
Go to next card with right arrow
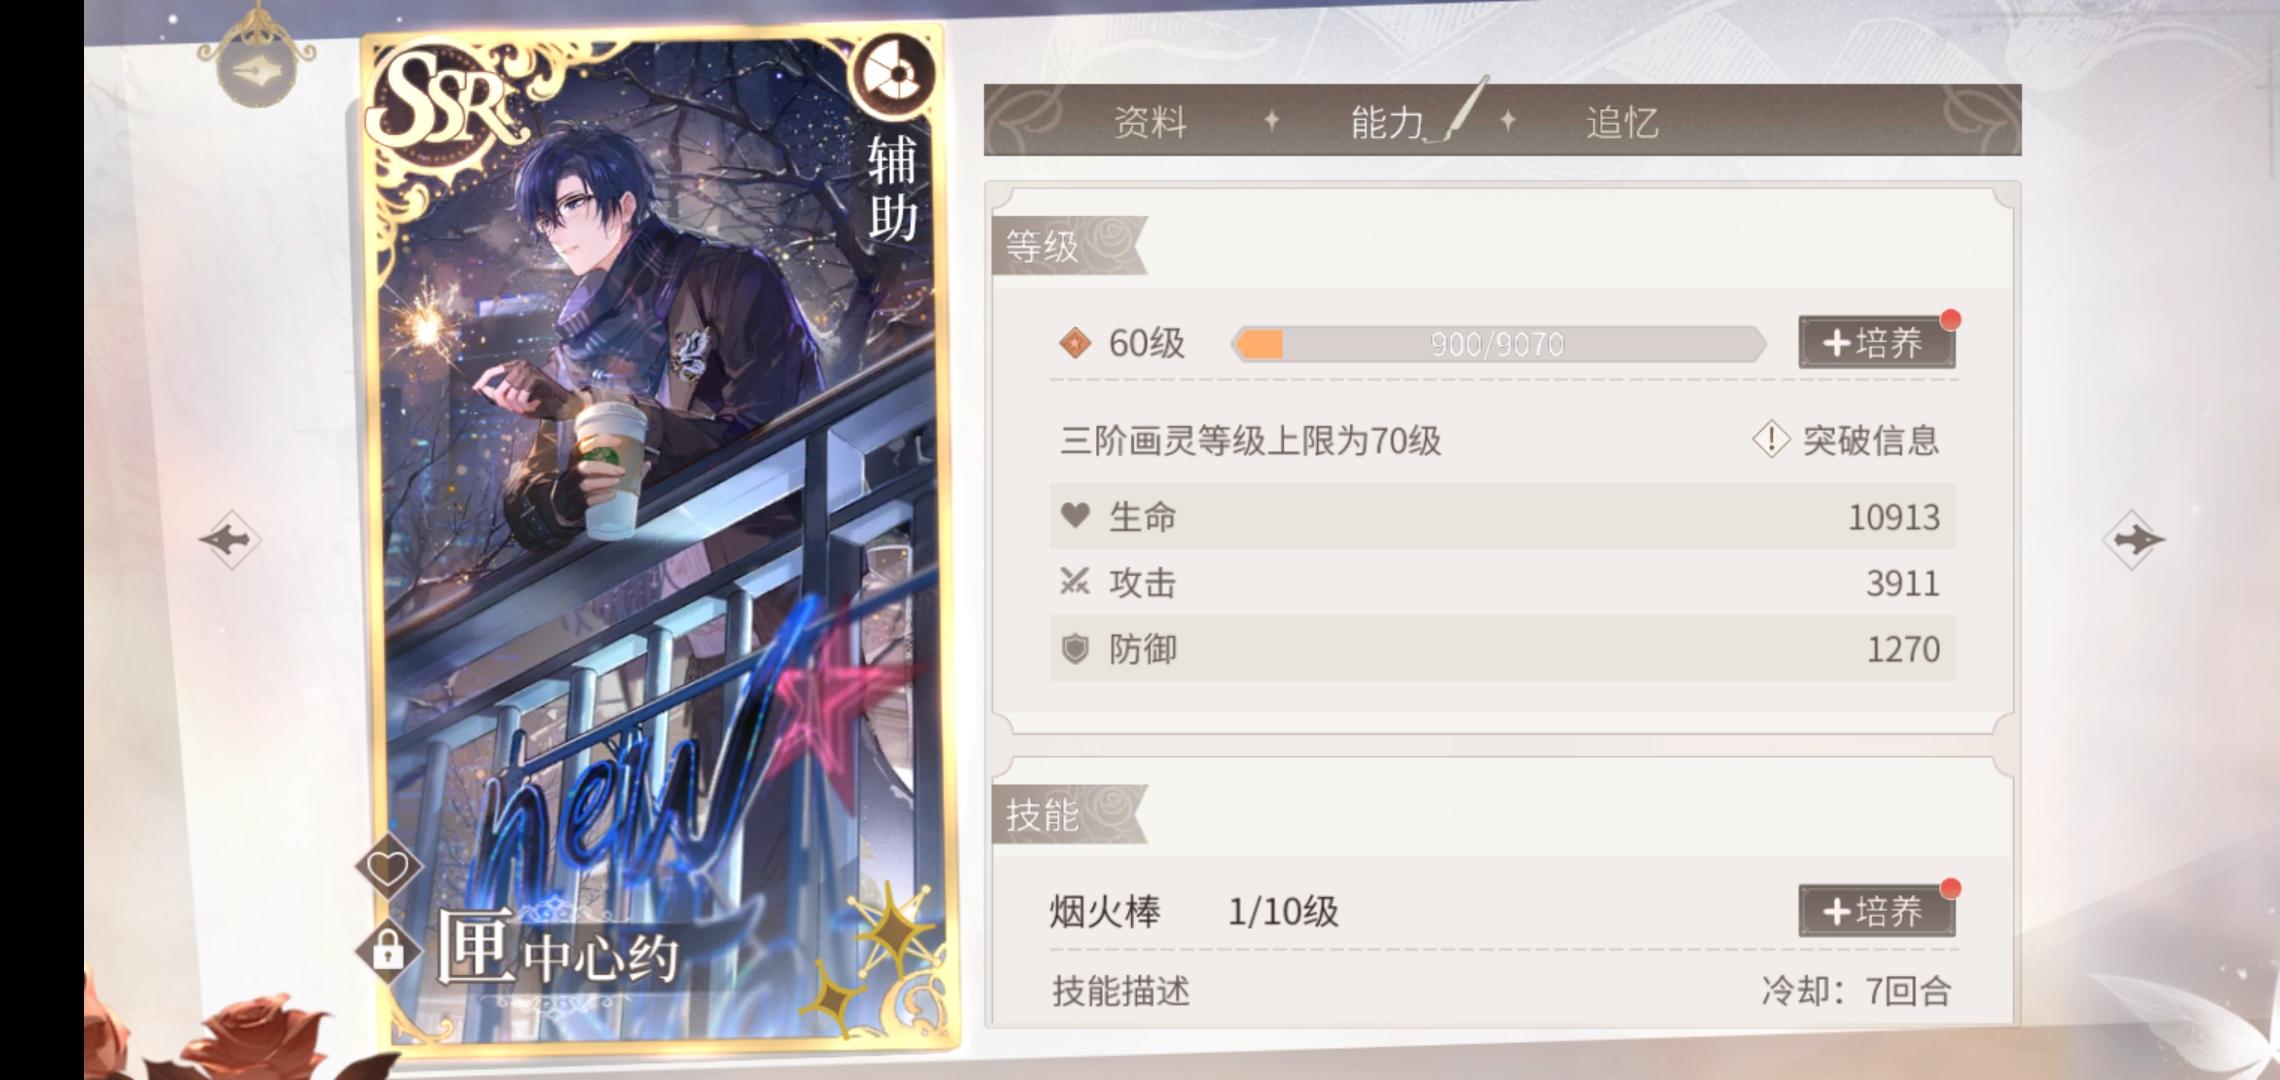(x=2133, y=540)
